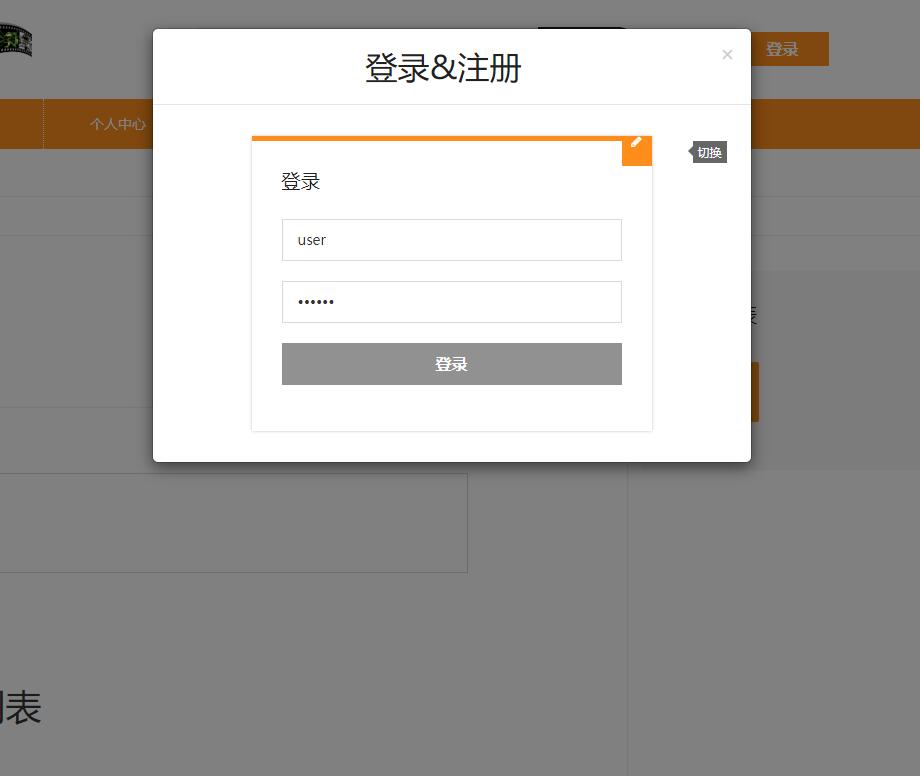Click the film reel site logo
The width and height of the screenshot is (920, 776).
[x=17, y=40]
